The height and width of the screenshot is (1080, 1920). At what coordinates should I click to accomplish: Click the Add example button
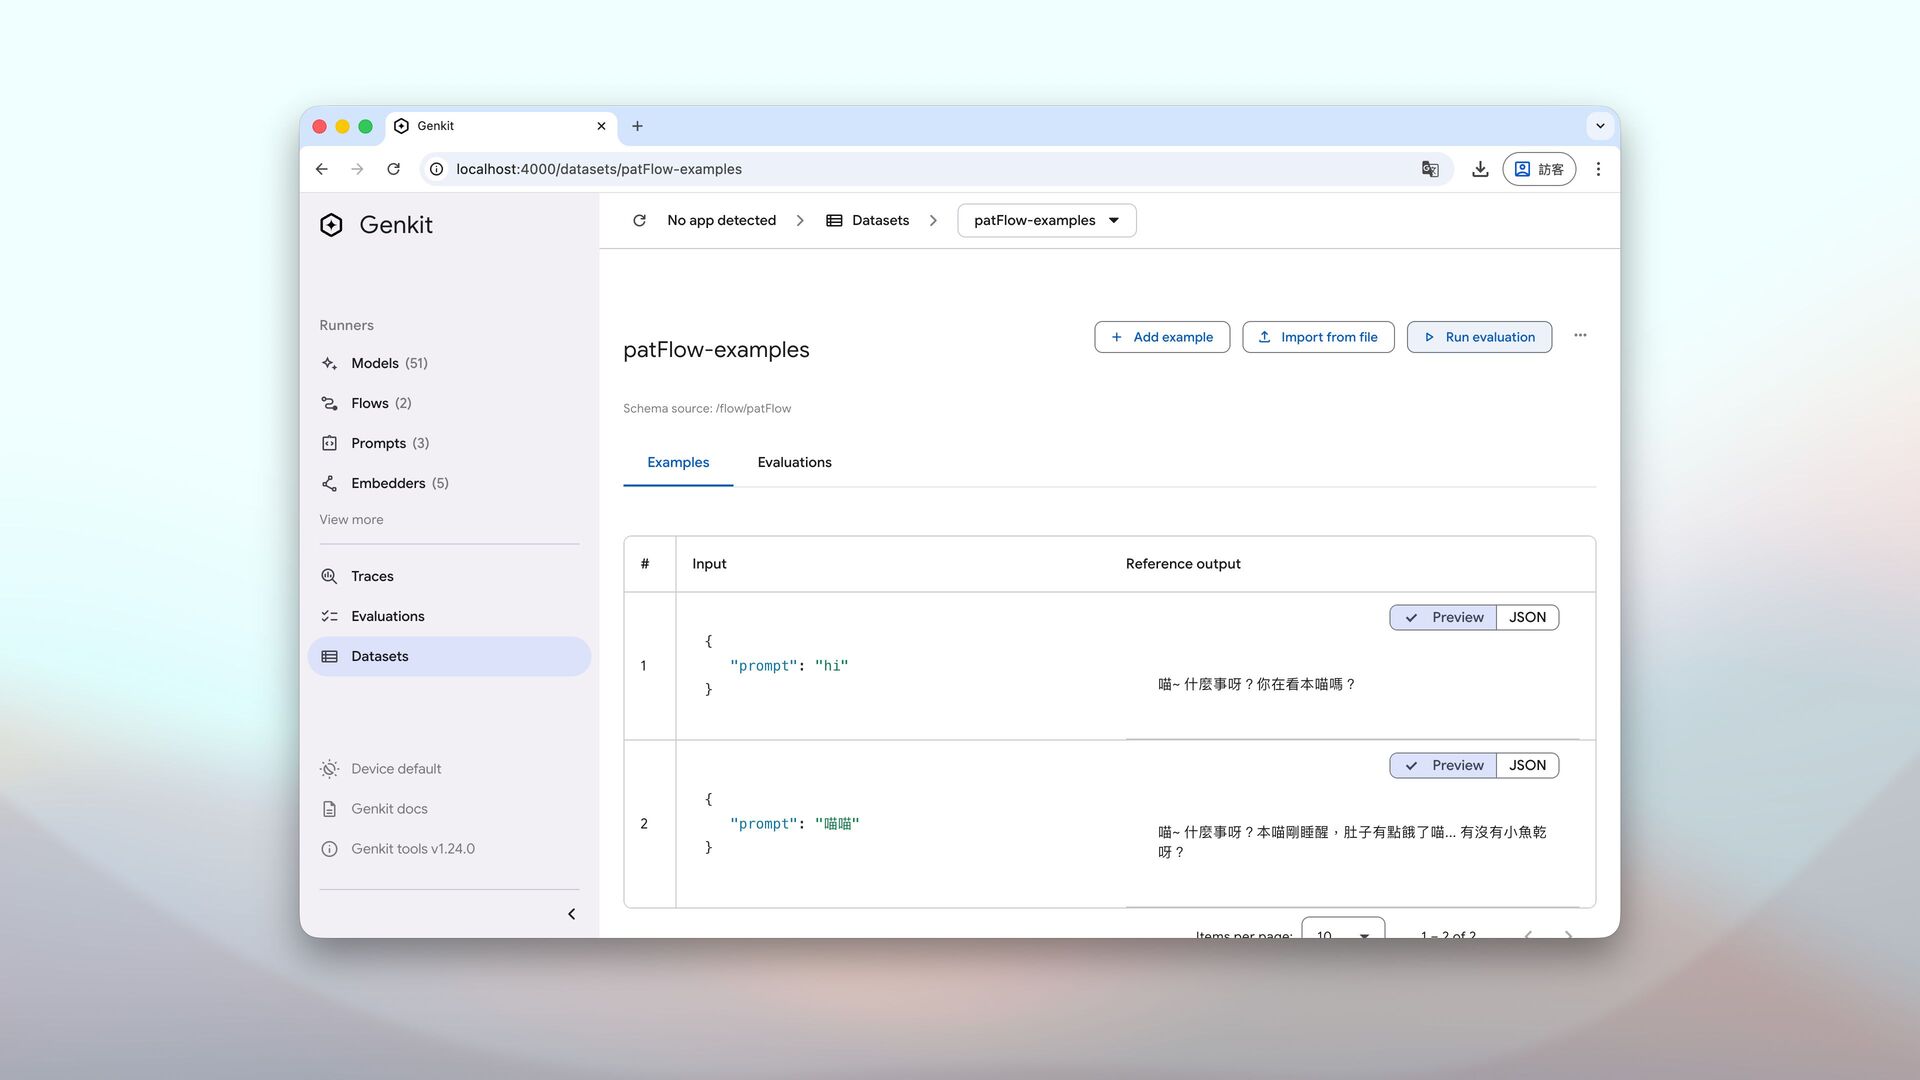(x=1161, y=337)
